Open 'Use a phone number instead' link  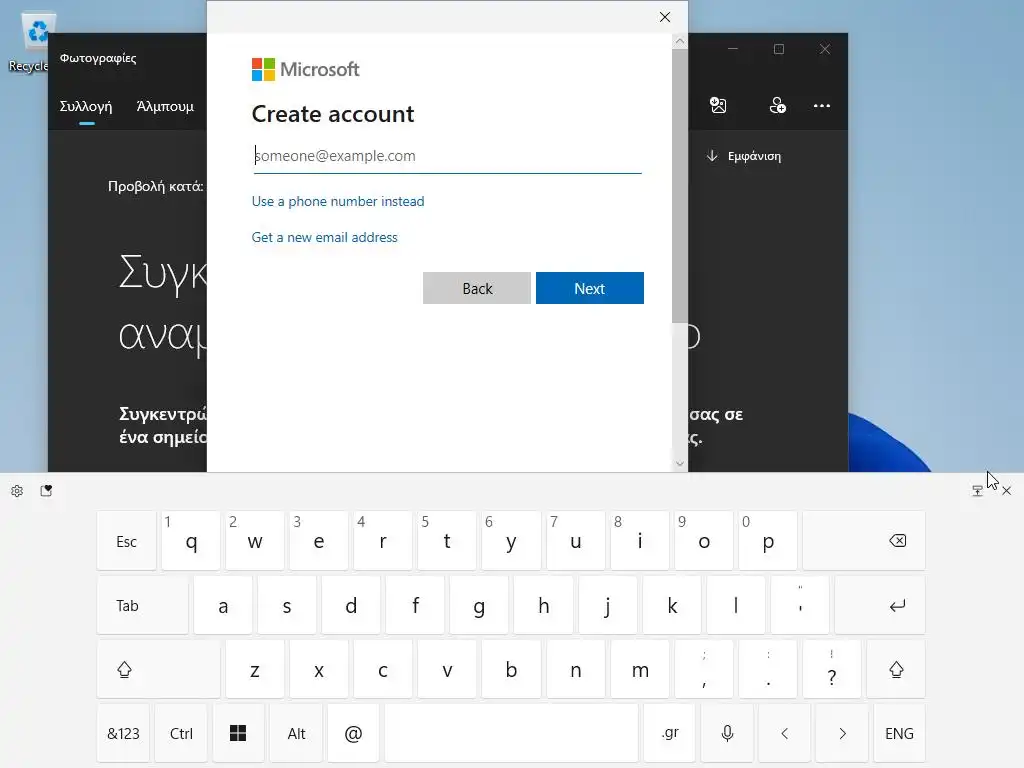tap(338, 201)
